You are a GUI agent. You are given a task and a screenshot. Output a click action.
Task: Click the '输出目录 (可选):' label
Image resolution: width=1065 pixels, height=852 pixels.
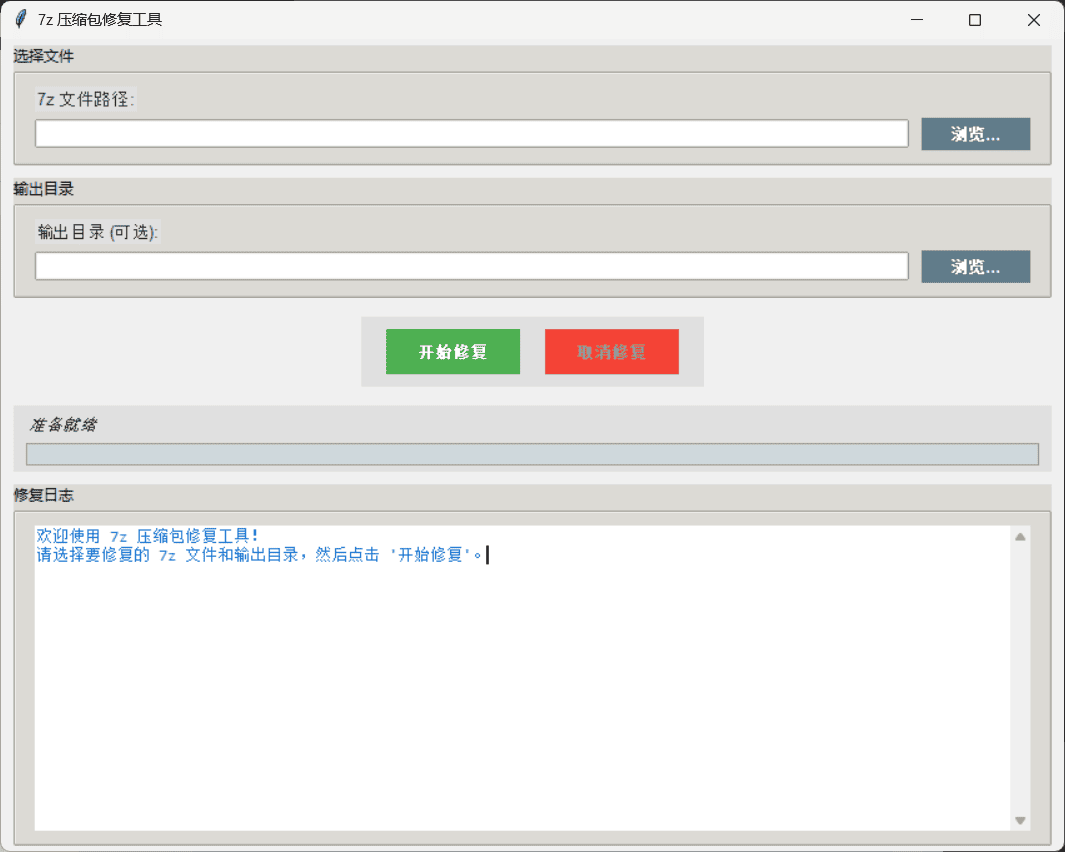98,232
